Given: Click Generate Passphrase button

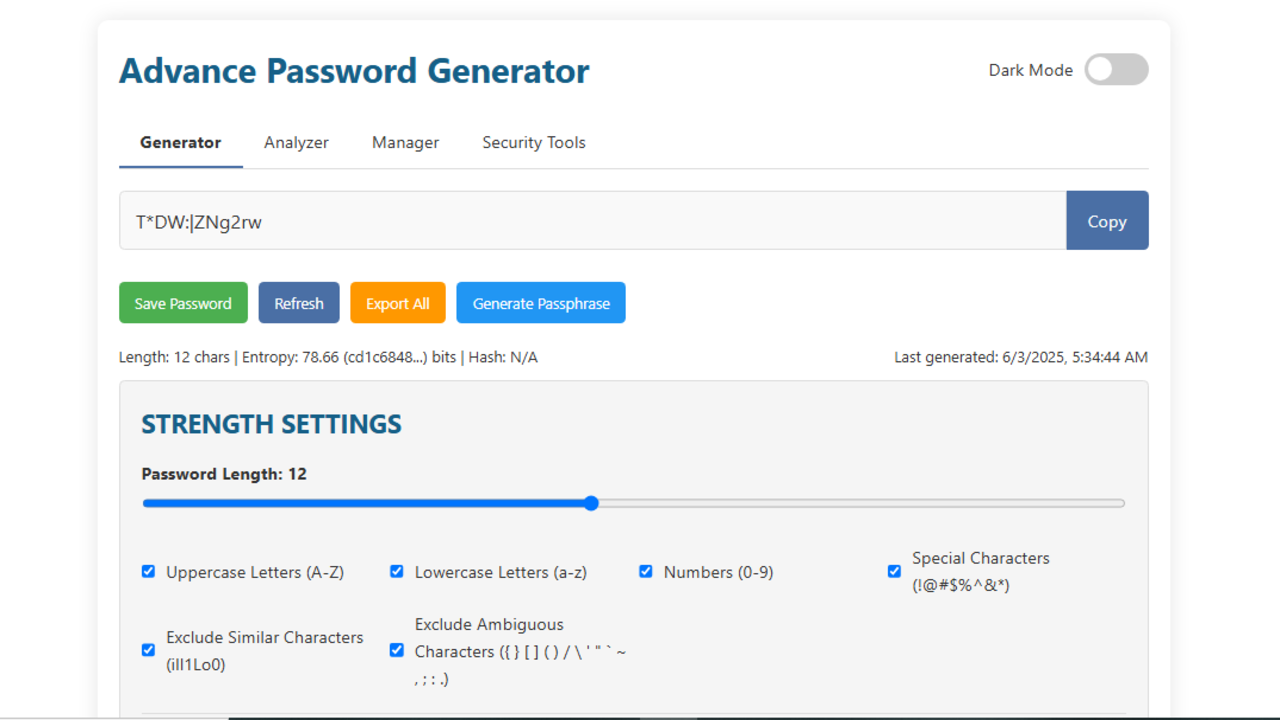Looking at the screenshot, I should pyautogui.click(x=541, y=303).
